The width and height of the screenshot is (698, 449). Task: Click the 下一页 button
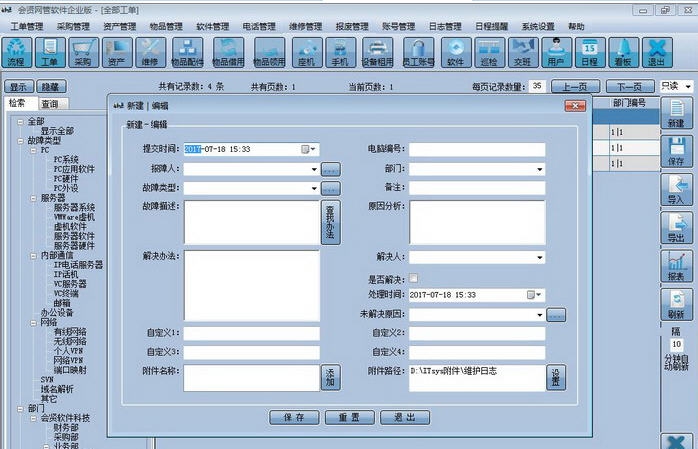click(630, 86)
